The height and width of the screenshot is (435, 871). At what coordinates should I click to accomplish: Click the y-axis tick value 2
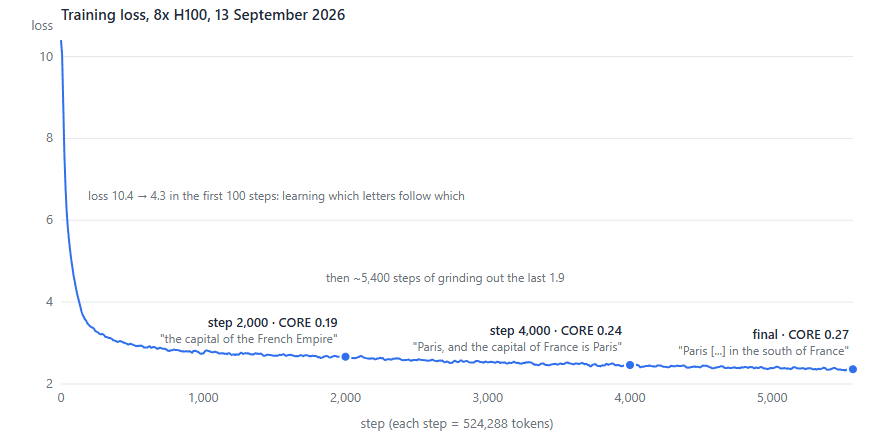click(49, 384)
